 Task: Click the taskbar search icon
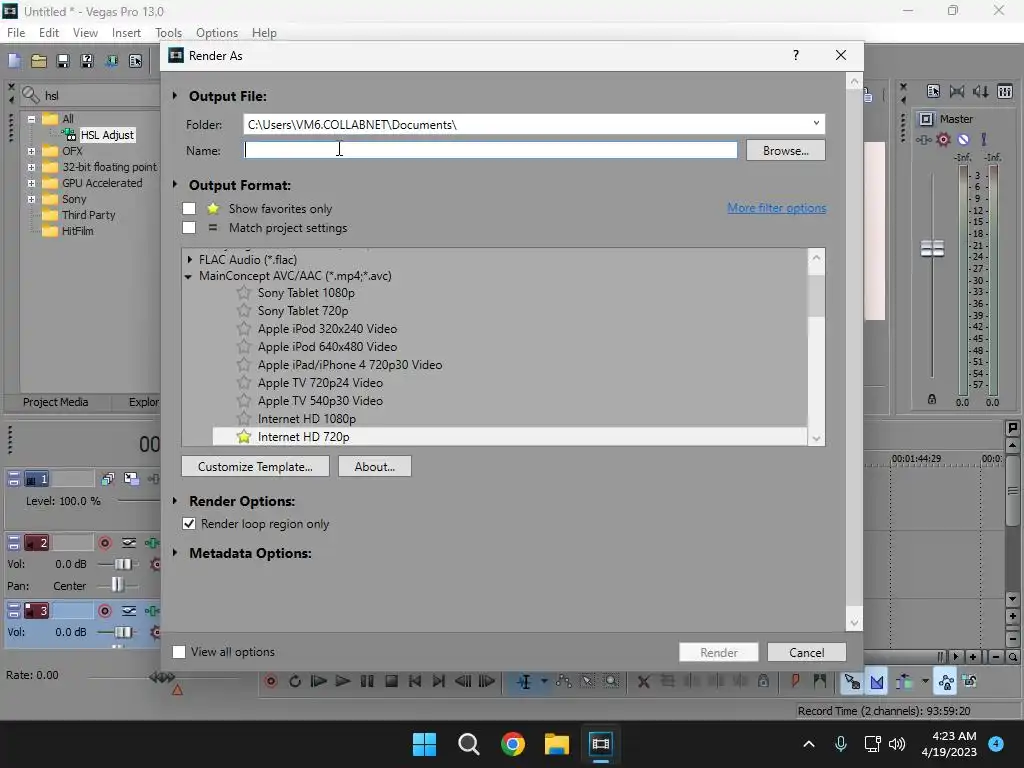[468, 744]
